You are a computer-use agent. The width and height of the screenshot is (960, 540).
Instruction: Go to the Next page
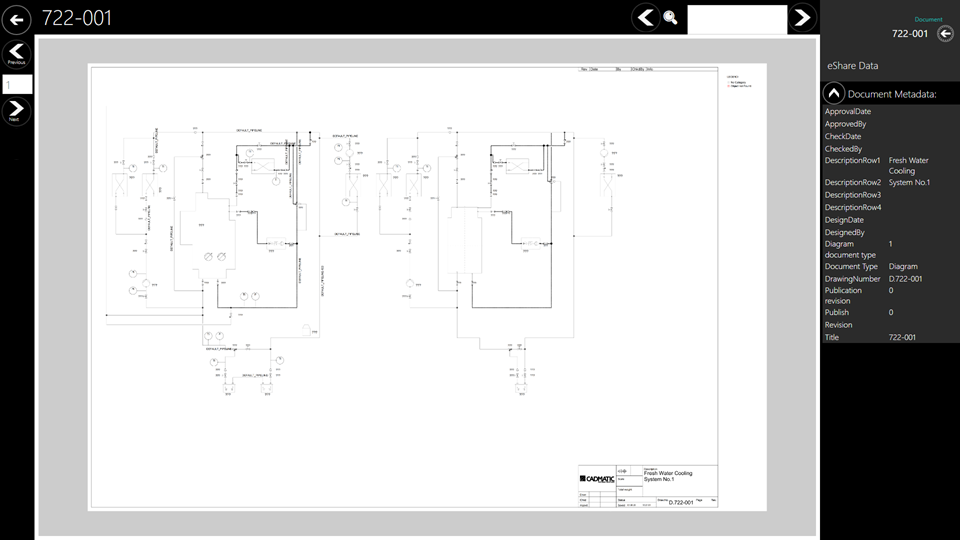(x=16, y=110)
